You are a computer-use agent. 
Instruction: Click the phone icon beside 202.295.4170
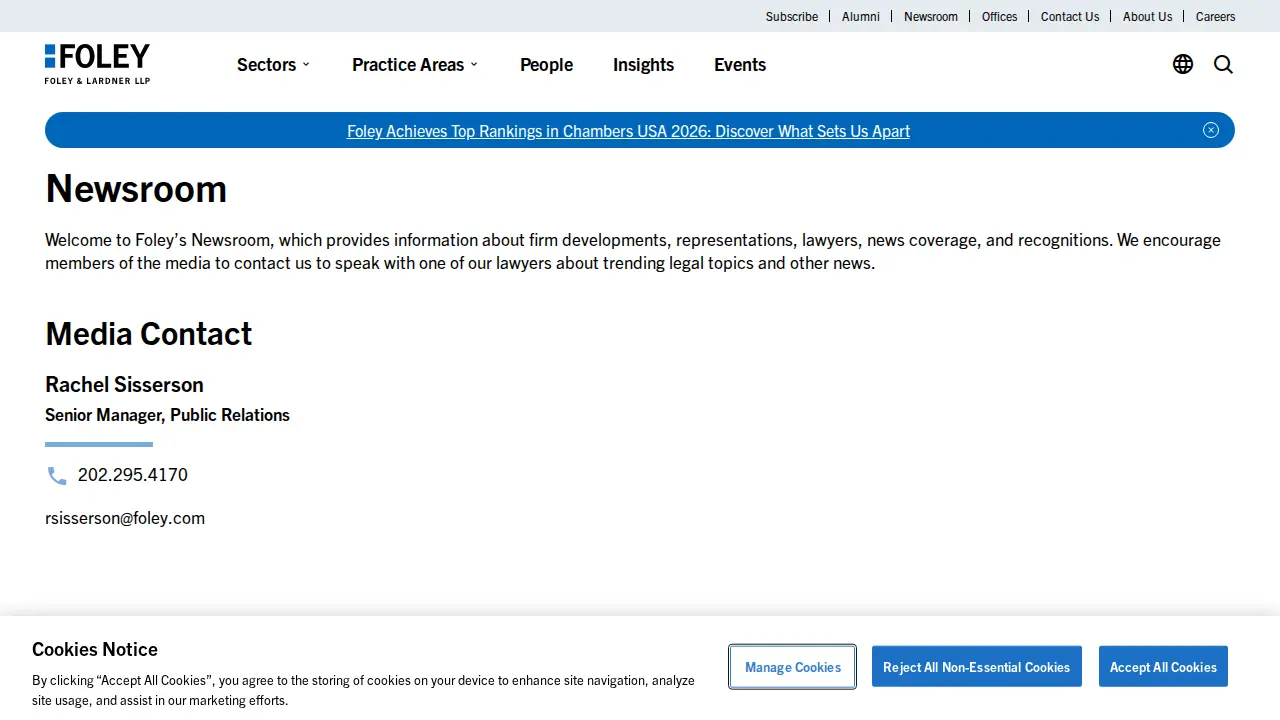[57, 476]
